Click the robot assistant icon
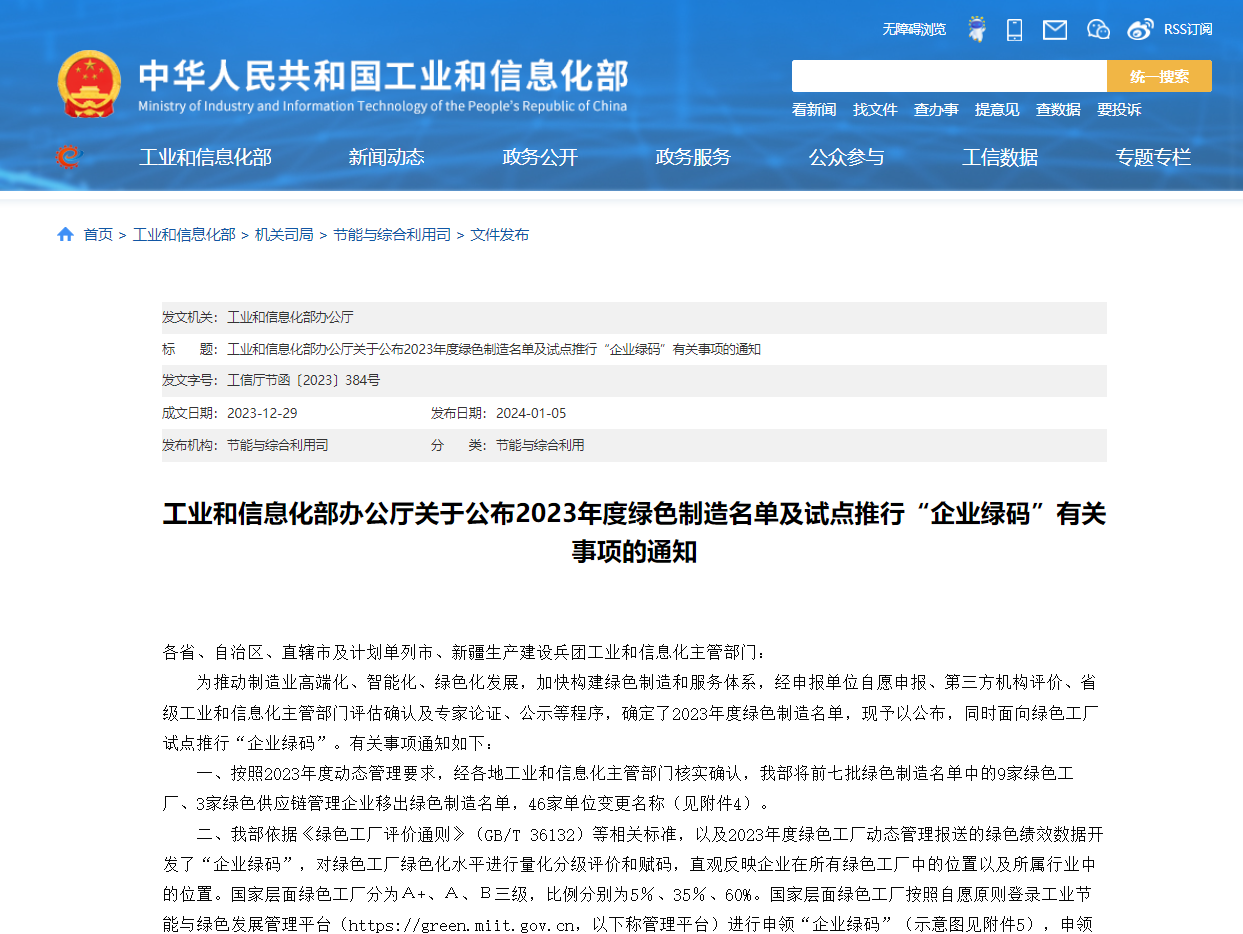The width and height of the screenshot is (1243, 934). 977,29
